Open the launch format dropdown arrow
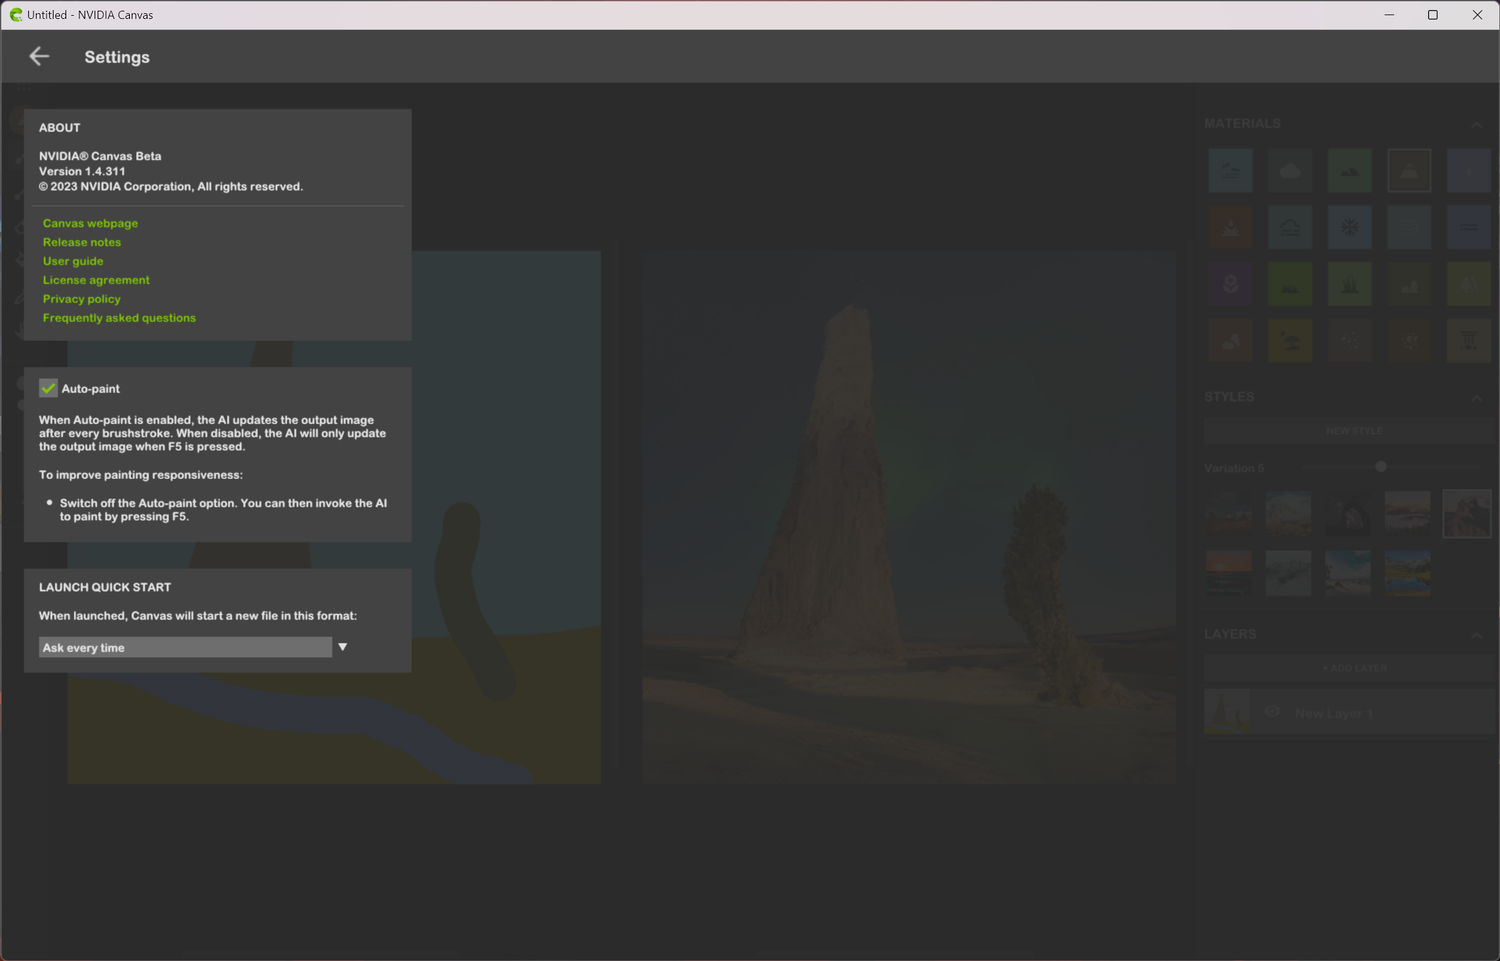This screenshot has width=1500, height=961. [343, 647]
